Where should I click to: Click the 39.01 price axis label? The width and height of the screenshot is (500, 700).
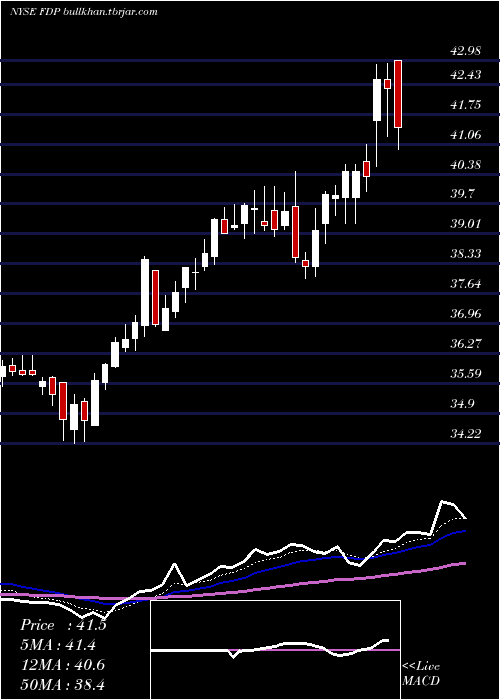(x=466, y=224)
